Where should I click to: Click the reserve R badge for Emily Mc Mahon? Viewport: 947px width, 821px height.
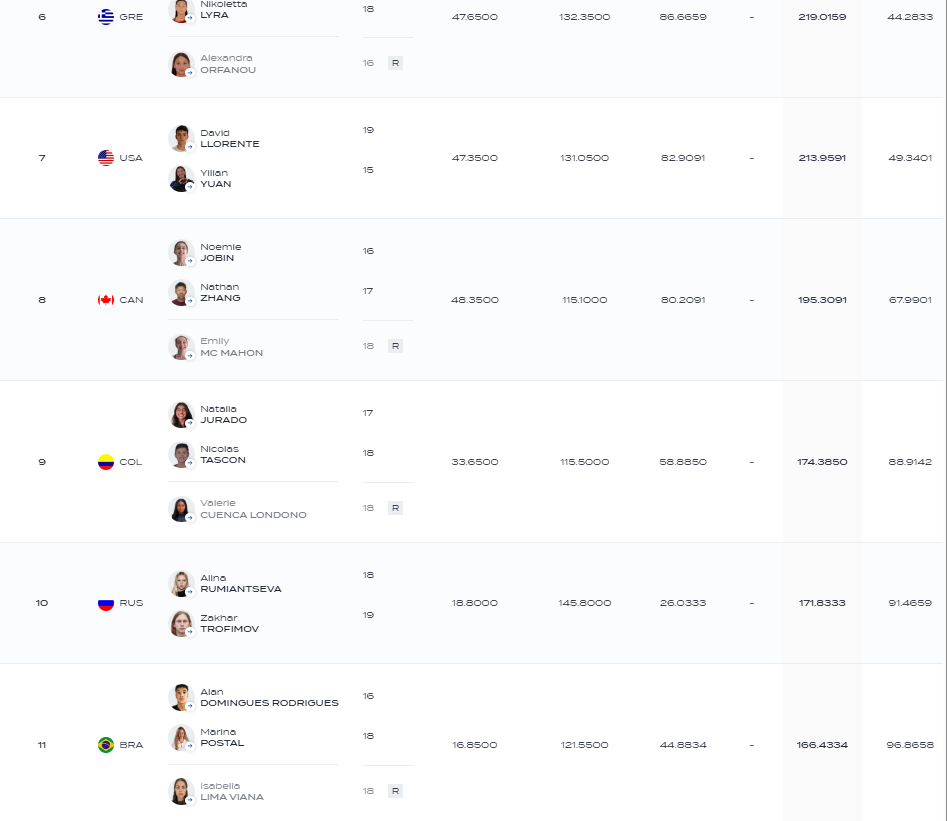pyautogui.click(x=396, y=346)
